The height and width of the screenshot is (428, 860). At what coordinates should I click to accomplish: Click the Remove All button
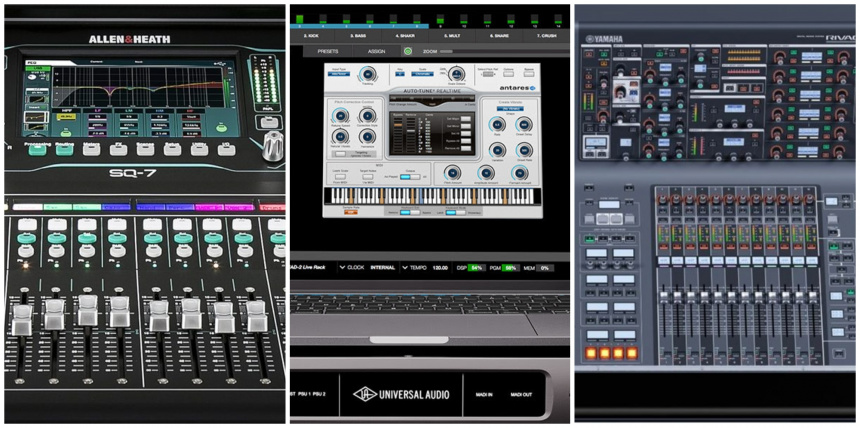[466, 148]
